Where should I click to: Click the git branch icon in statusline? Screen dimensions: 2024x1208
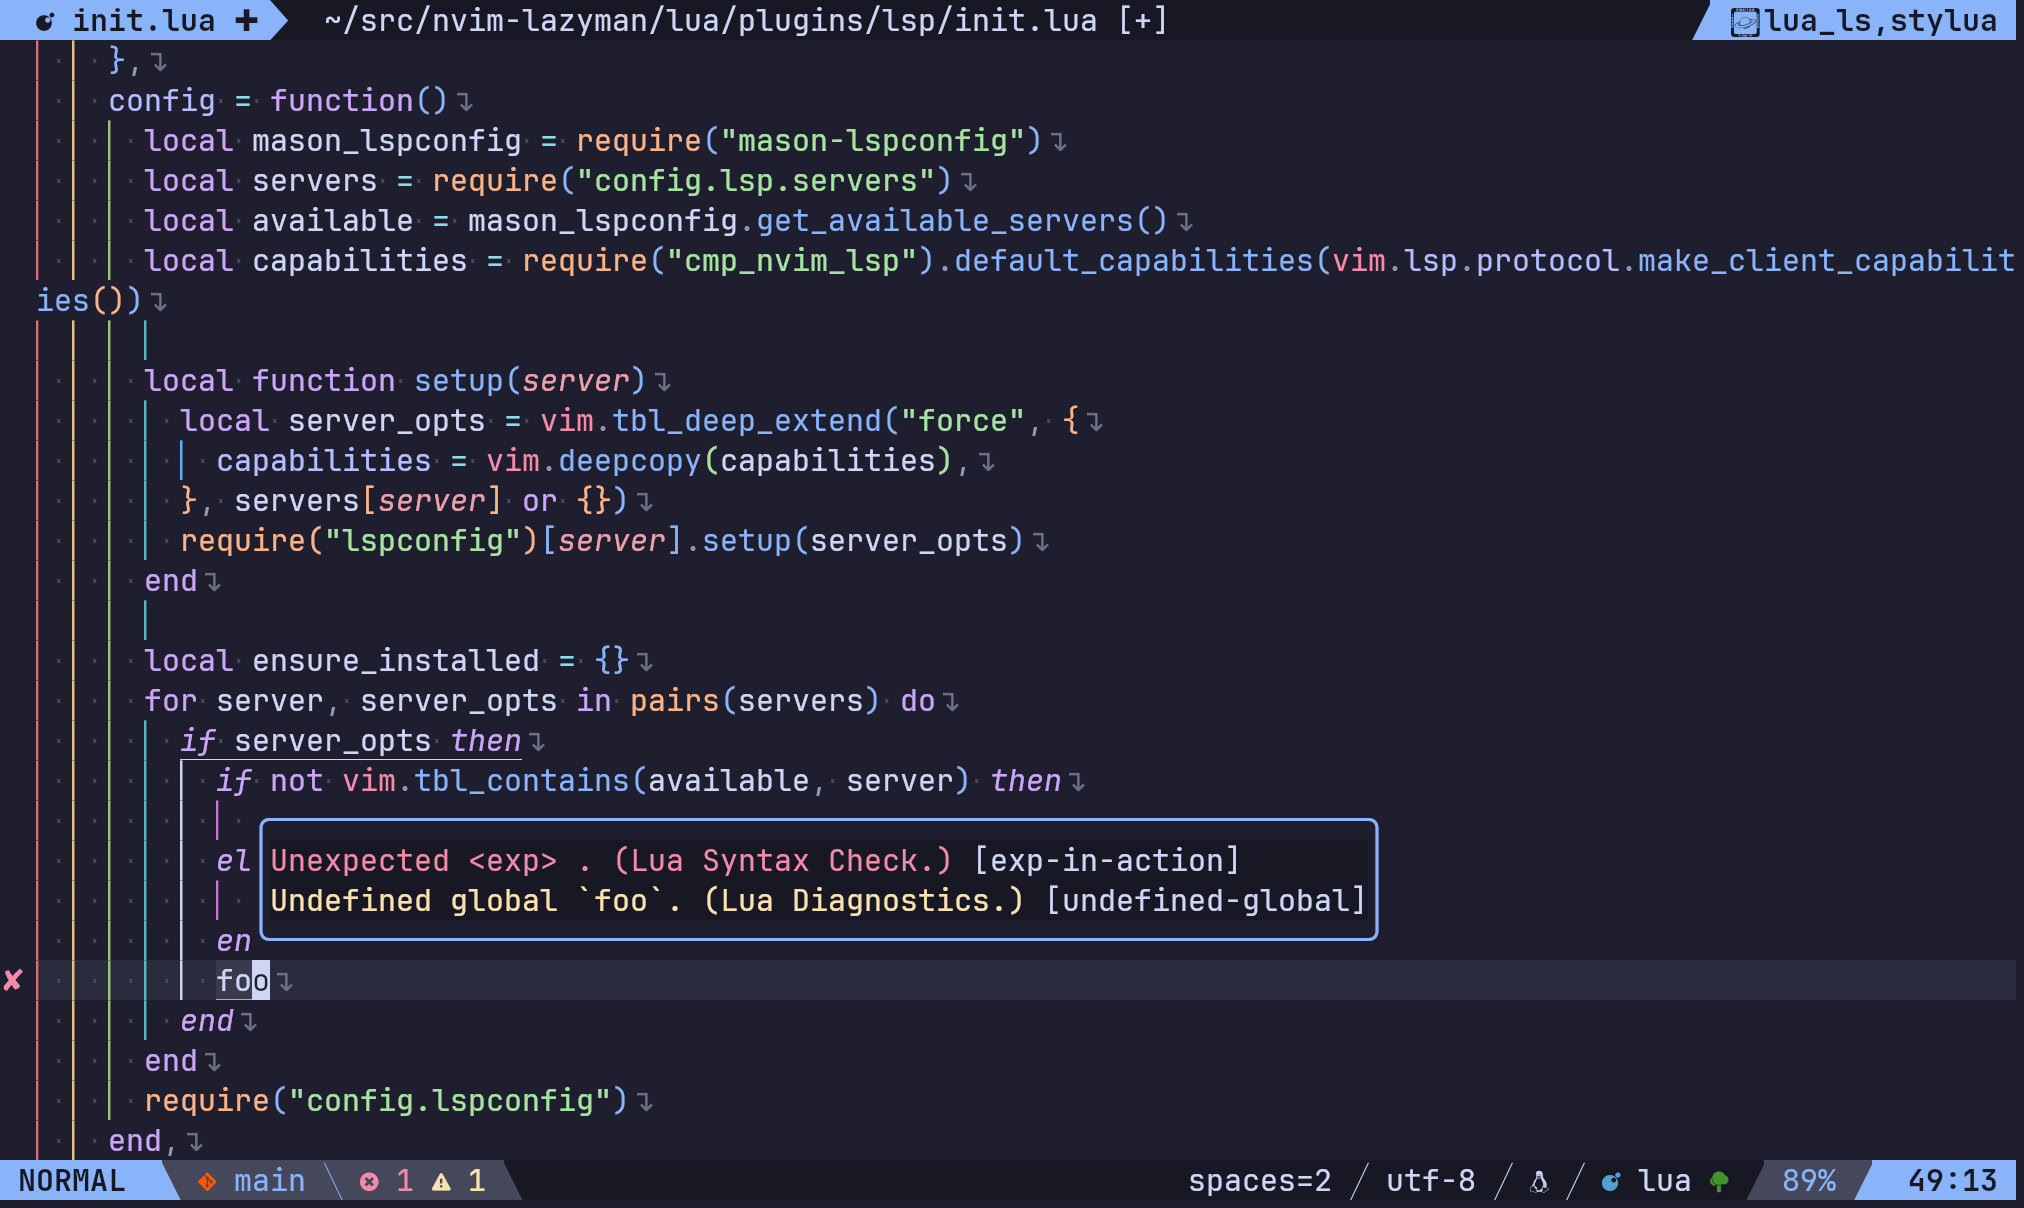tap(207, 1181)
